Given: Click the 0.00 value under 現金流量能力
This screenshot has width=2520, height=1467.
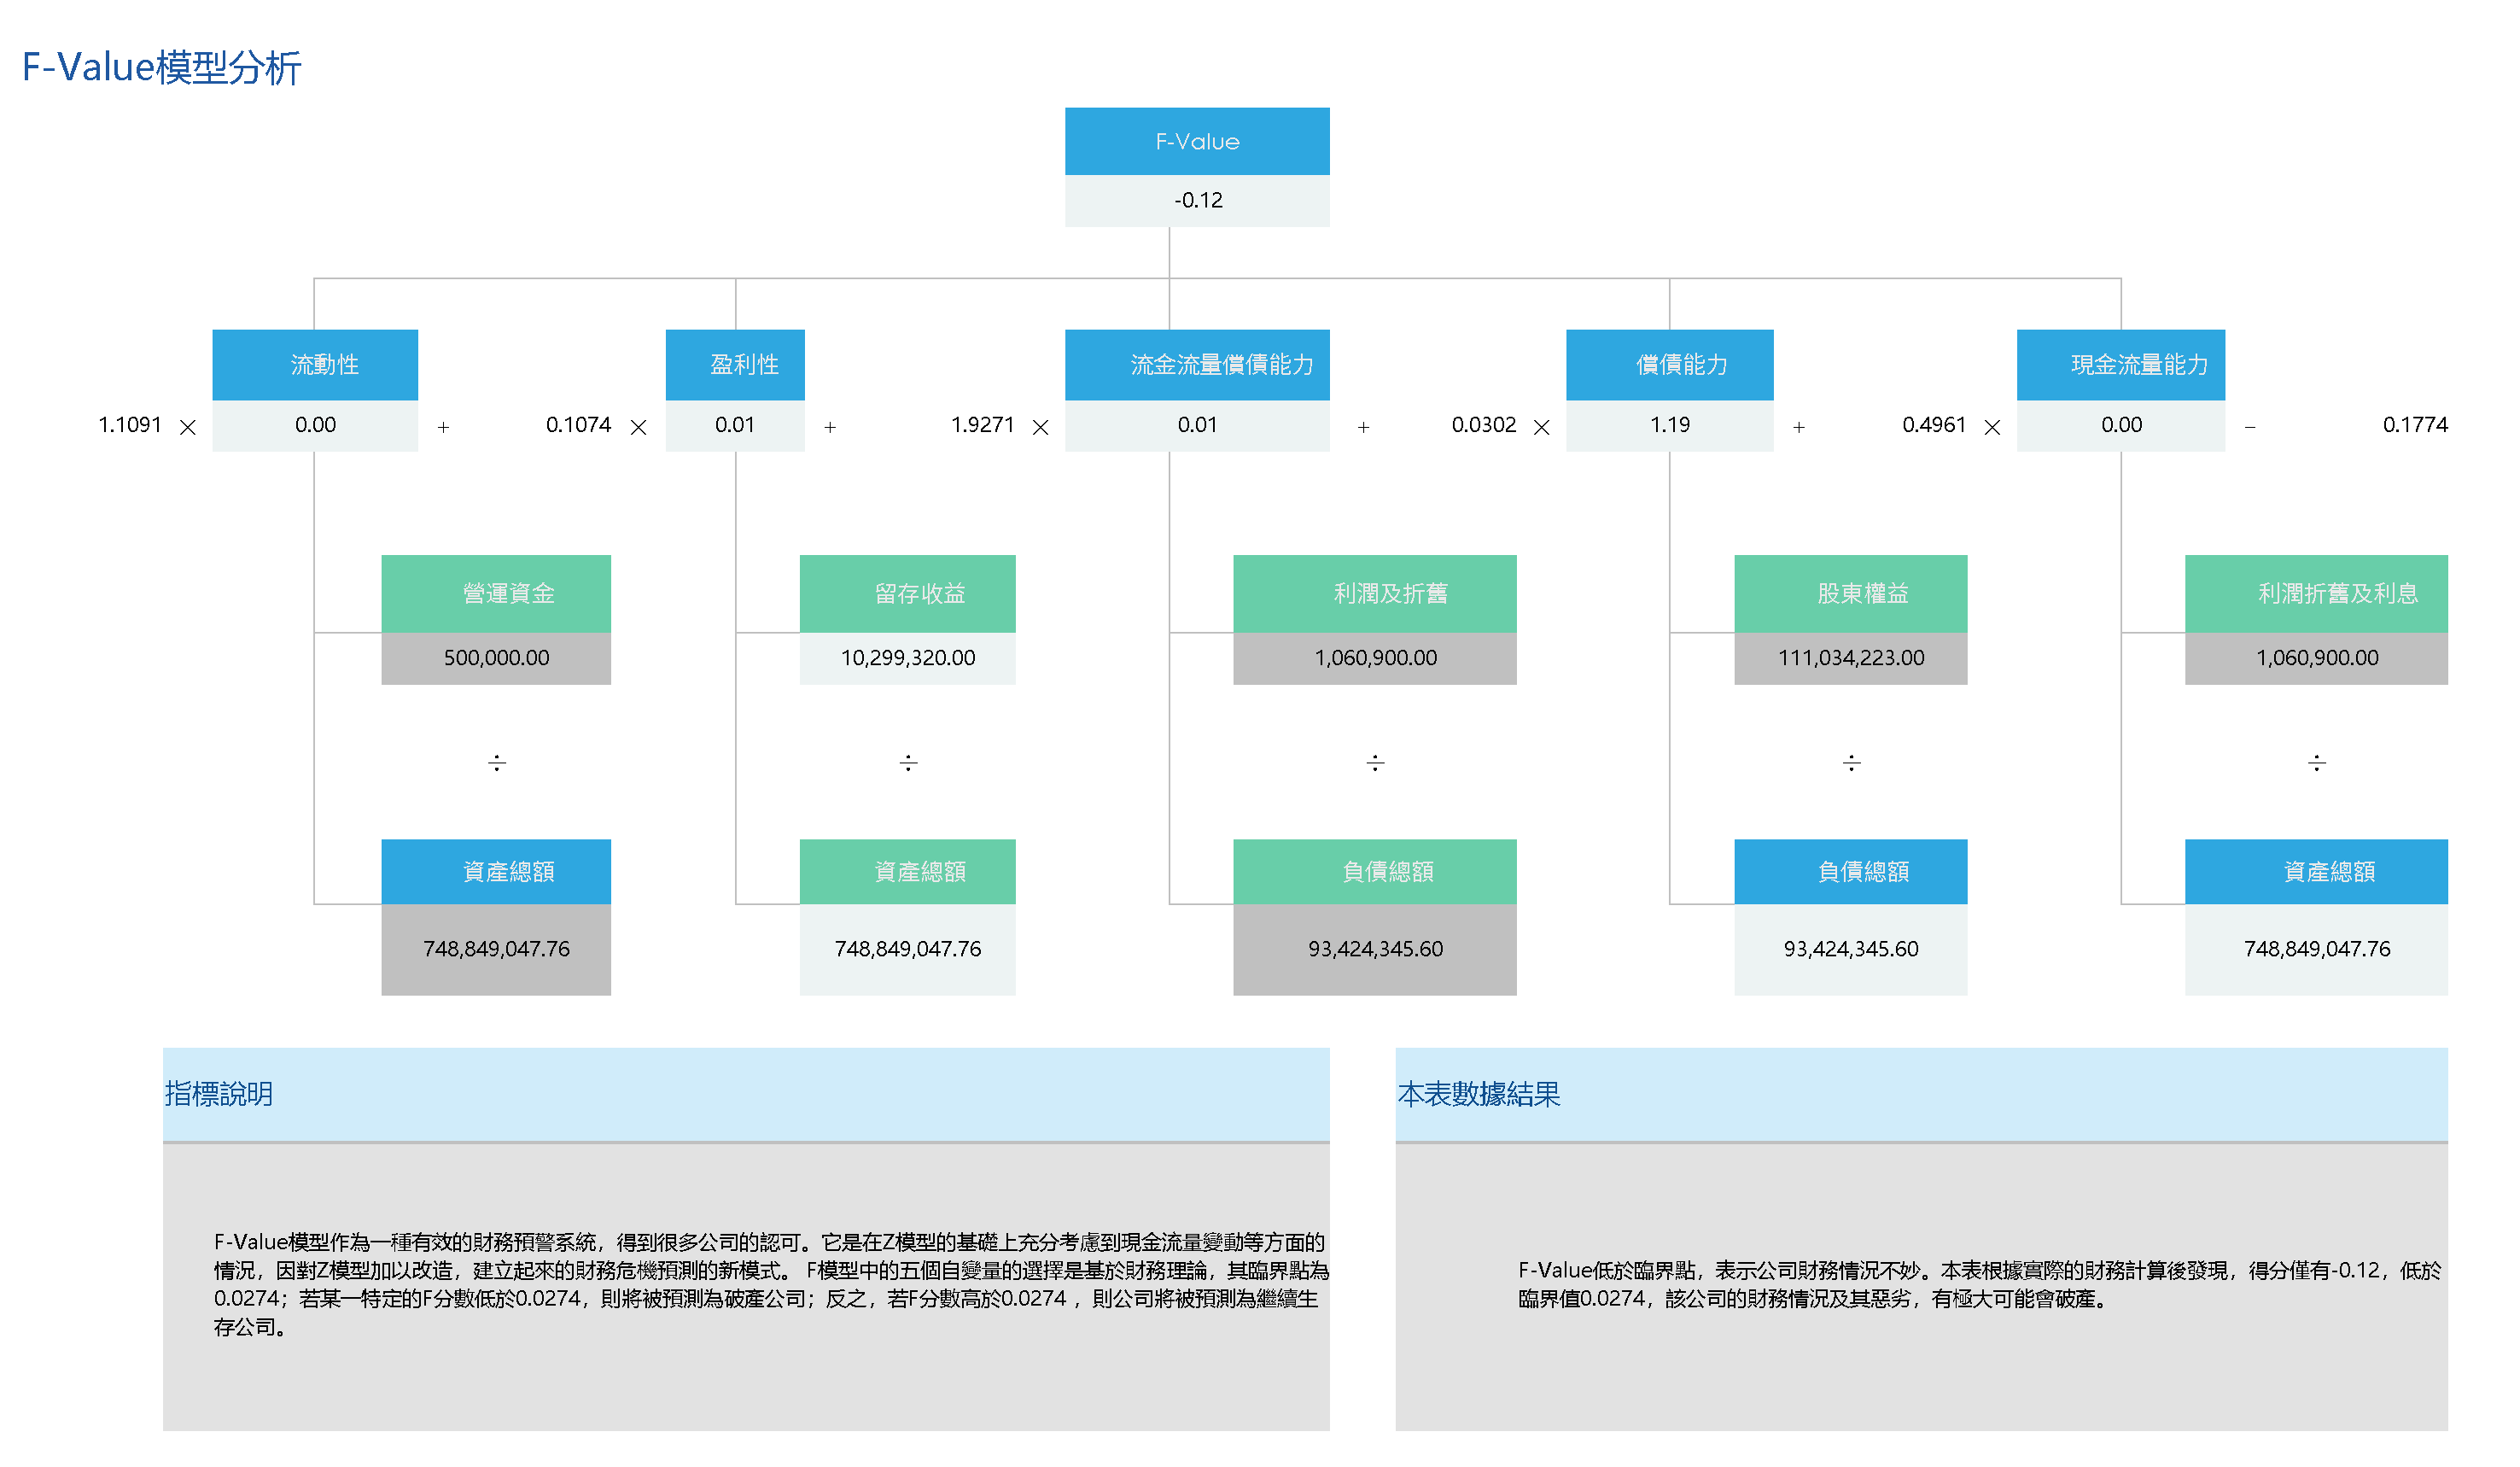Looking at the screenshot, I should [2121, 425].
